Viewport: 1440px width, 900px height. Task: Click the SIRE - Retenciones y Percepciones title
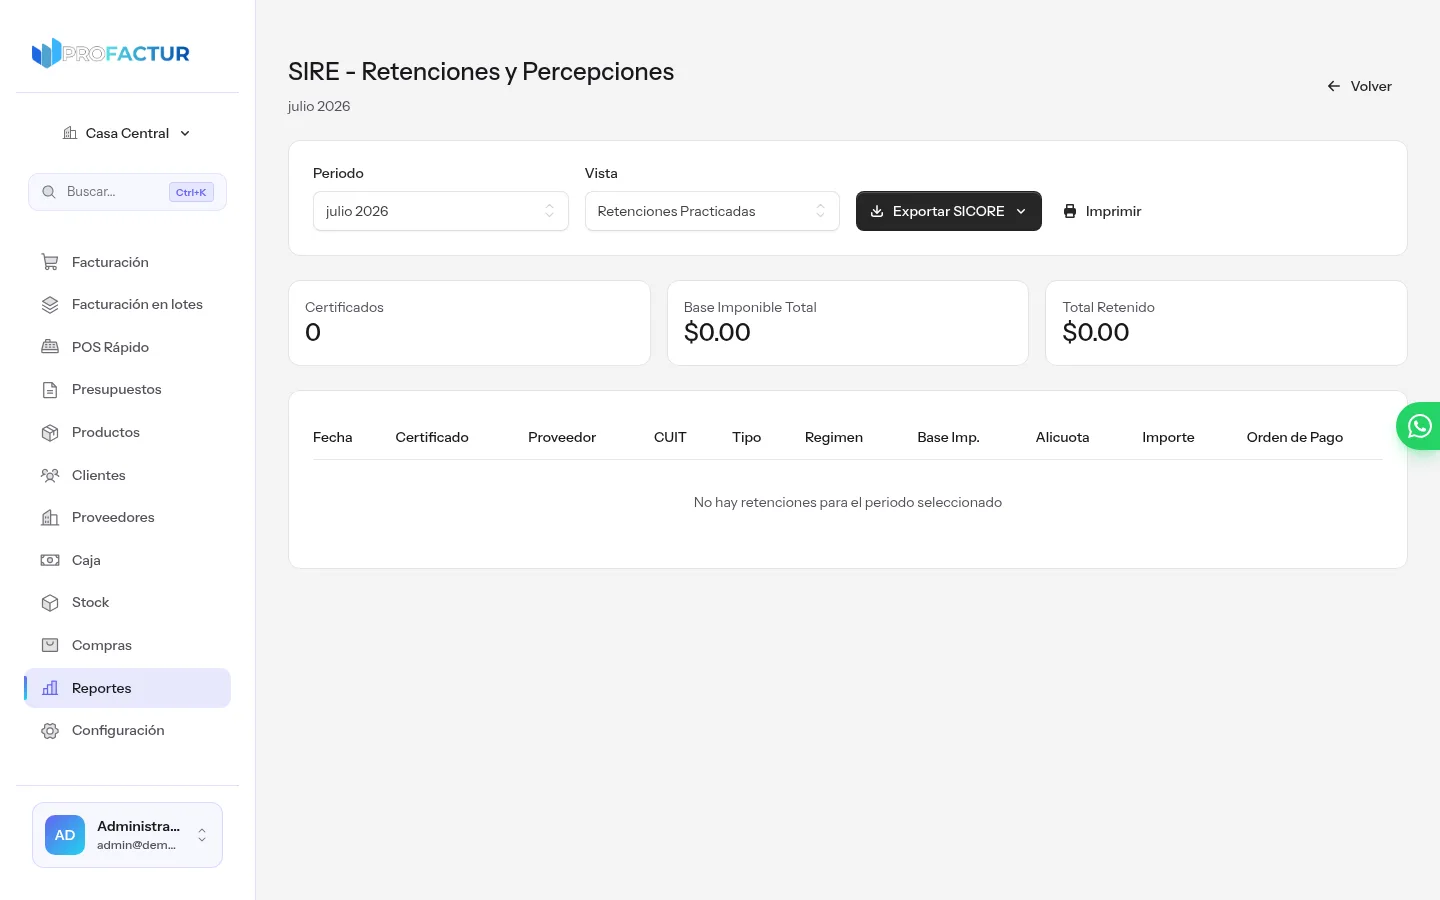481,72
